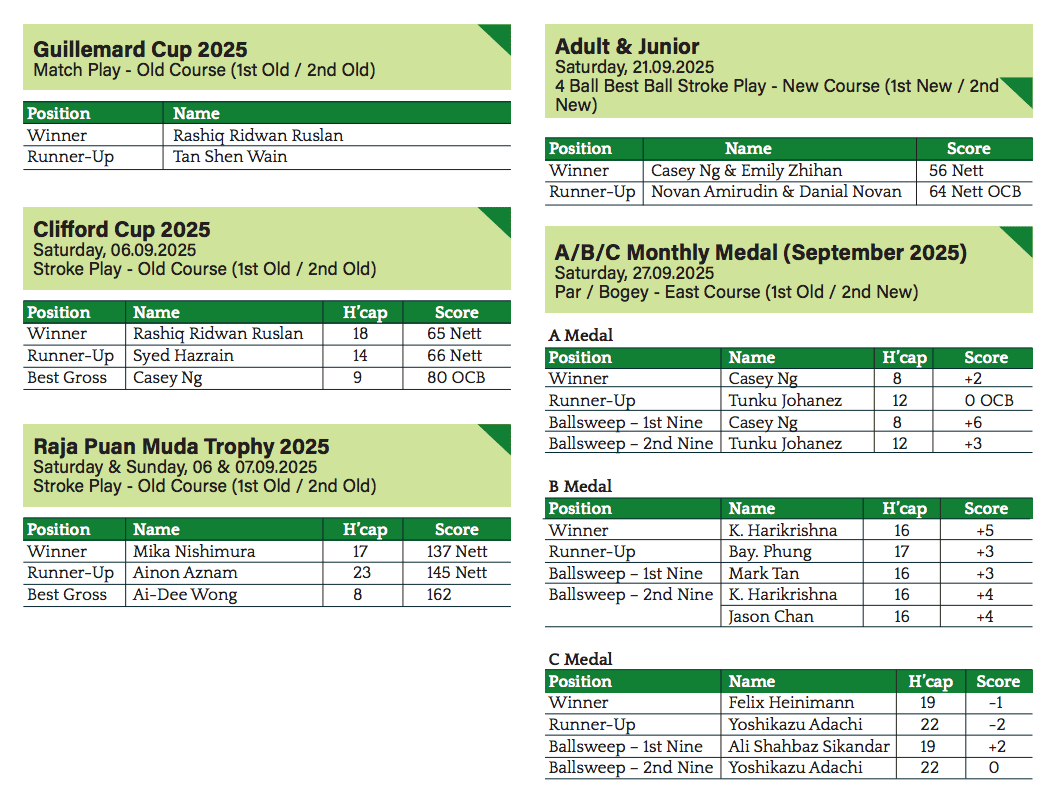
Task: Select Bay. Phung in B Medal table
Action: (770, 552)
